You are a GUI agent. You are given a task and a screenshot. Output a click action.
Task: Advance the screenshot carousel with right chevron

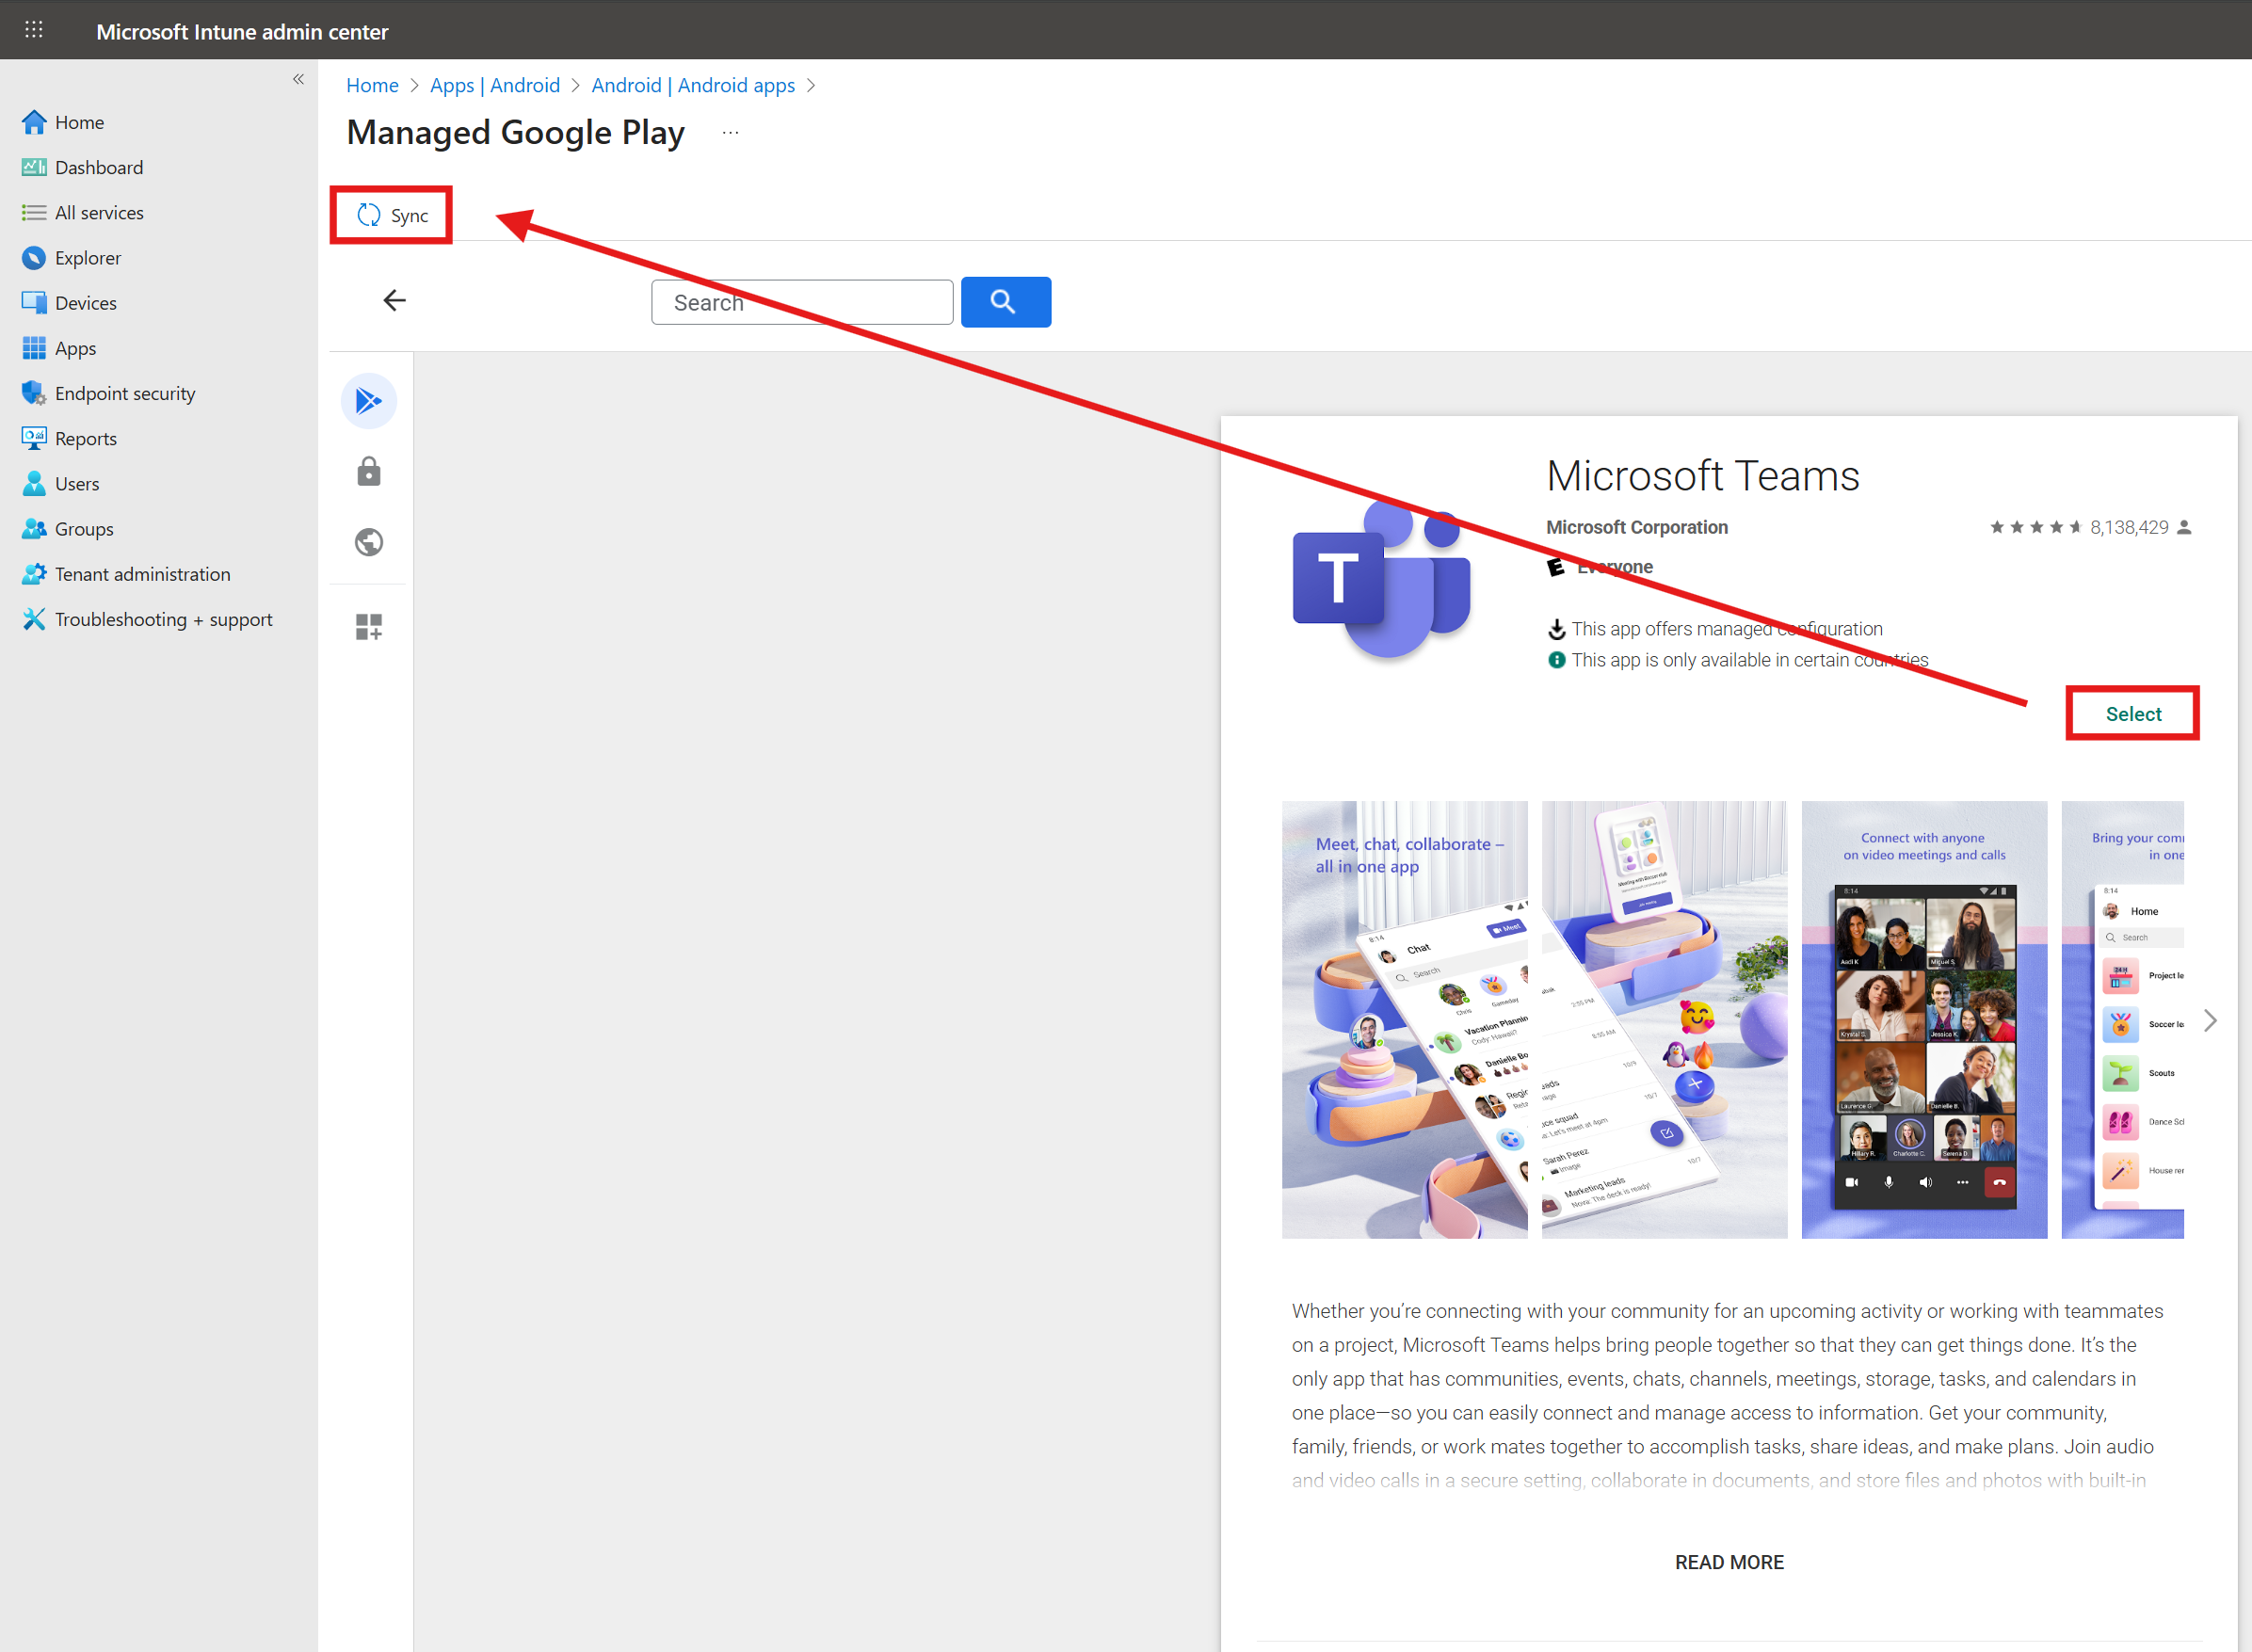2210,1020
